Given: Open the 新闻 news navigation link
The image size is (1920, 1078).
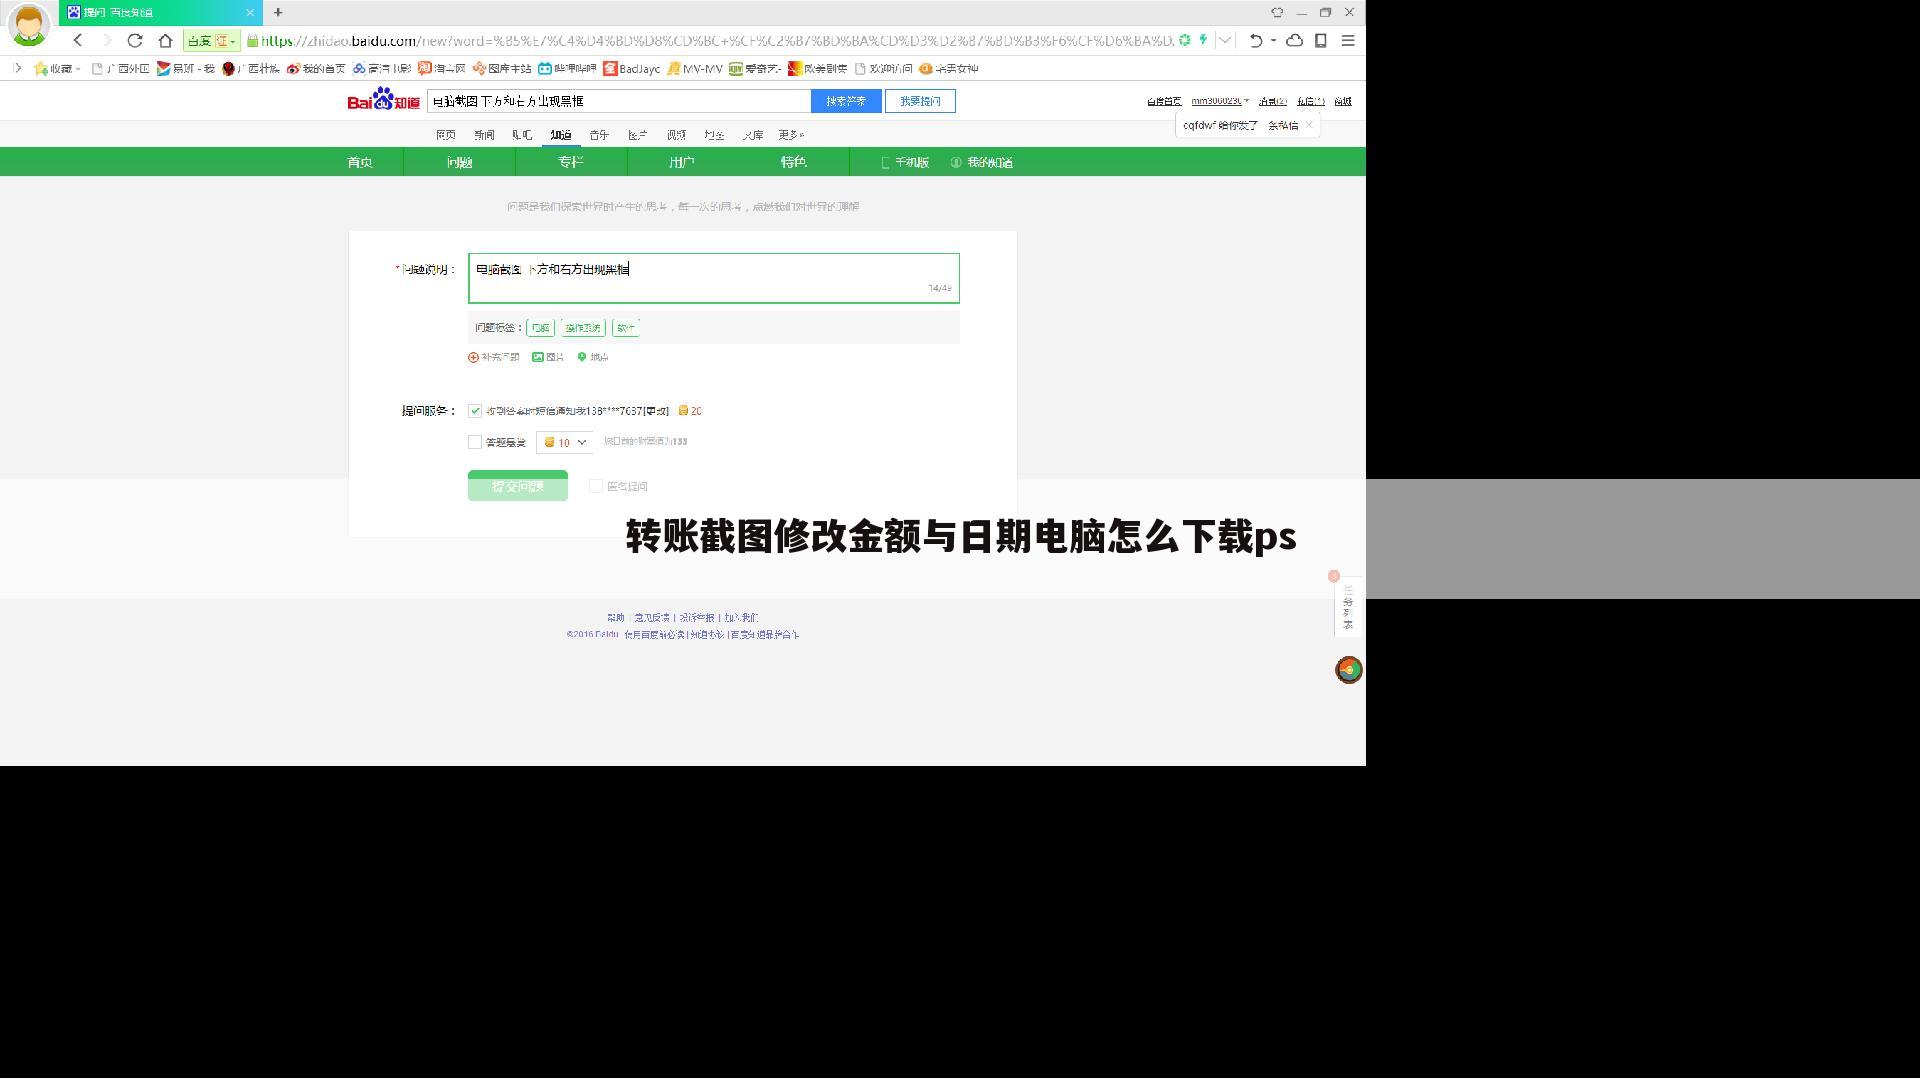Looking at the screenshot, I should pyautogui.click(x=484, y=135).
